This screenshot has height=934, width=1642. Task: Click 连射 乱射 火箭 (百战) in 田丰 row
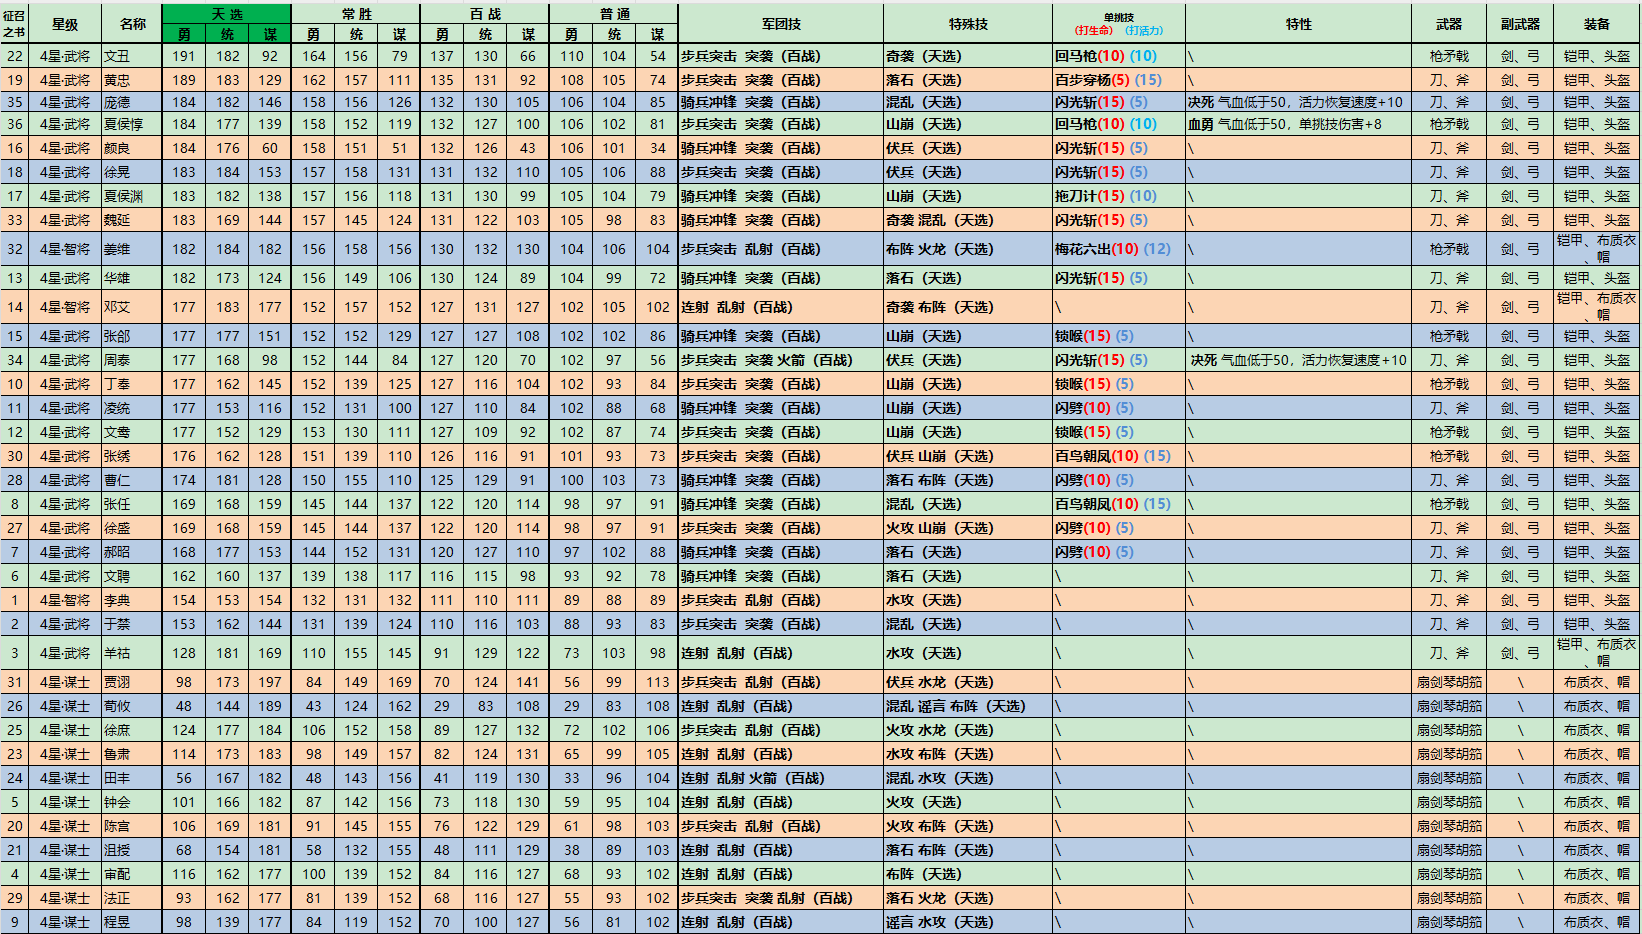[x=781, y=778]
